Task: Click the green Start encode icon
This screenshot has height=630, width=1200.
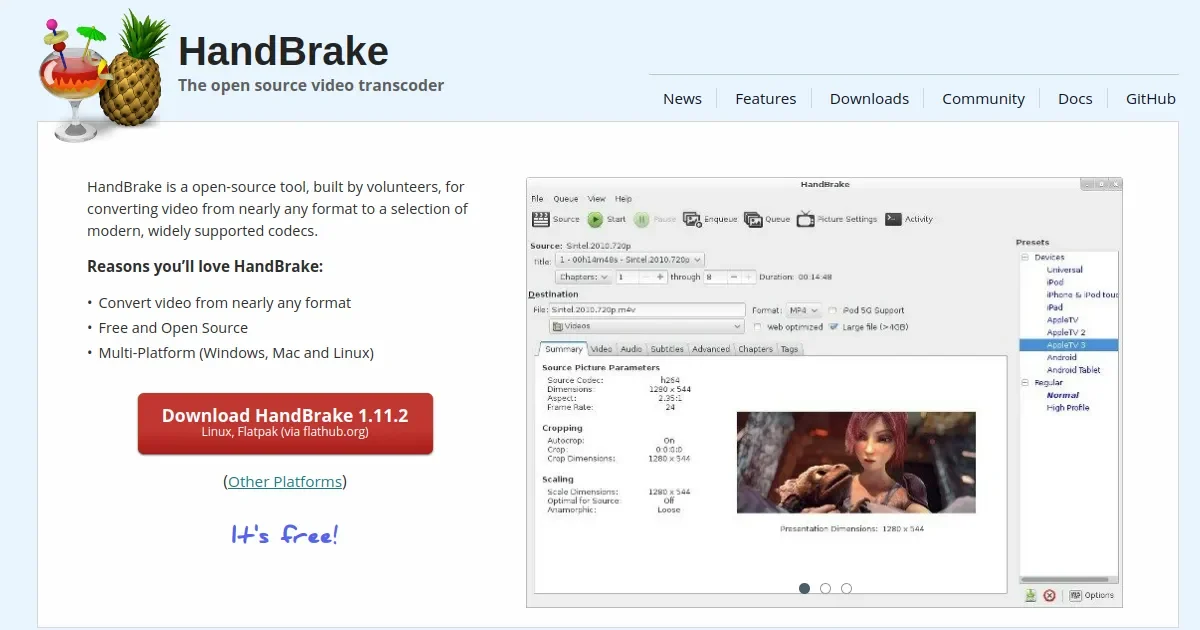Action: coord(595,219)
